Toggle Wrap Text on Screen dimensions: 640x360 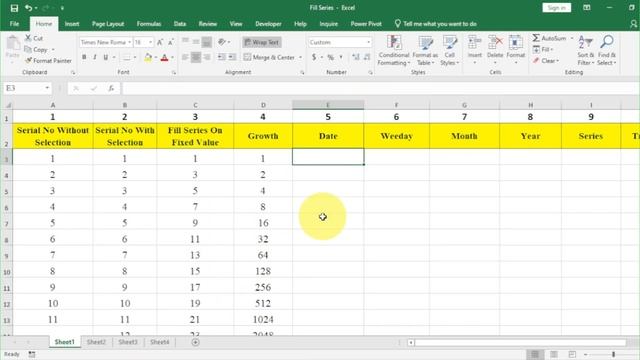[262, 42]
